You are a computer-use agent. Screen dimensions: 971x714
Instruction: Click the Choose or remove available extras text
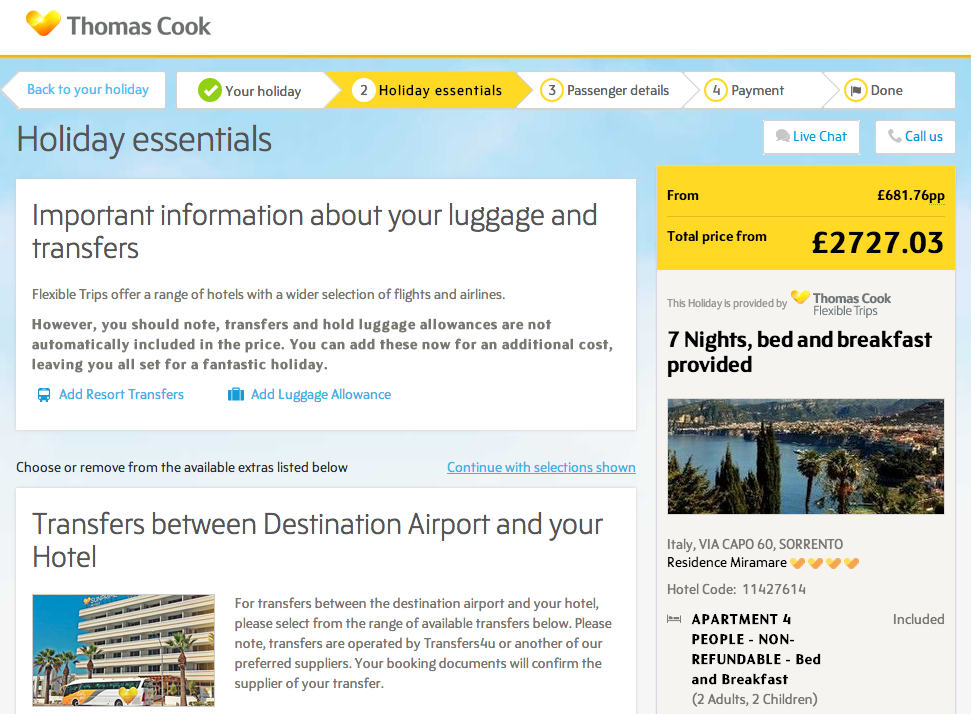click(182, 468)
